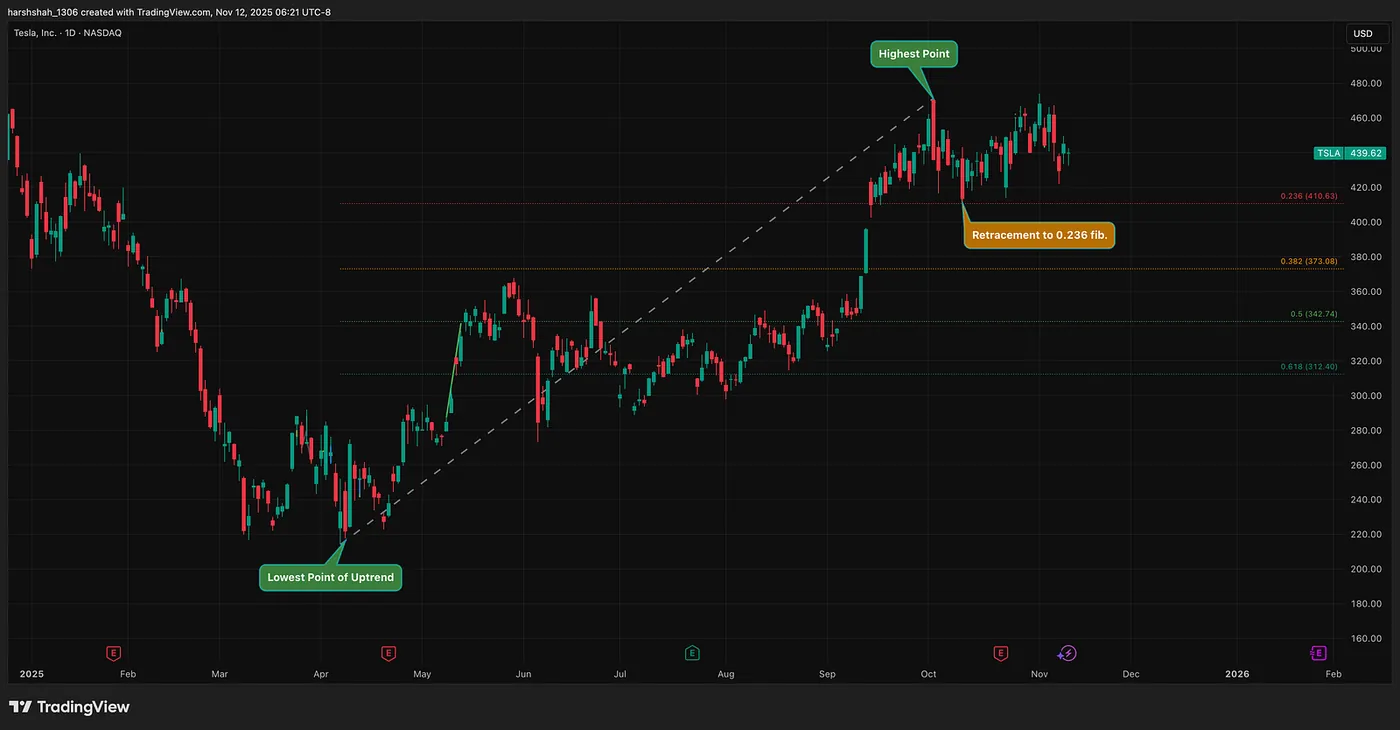Click the 0.618 (312.40) fib level label
Viewport: 1400px width, 730px height.
coord(1309,367)
